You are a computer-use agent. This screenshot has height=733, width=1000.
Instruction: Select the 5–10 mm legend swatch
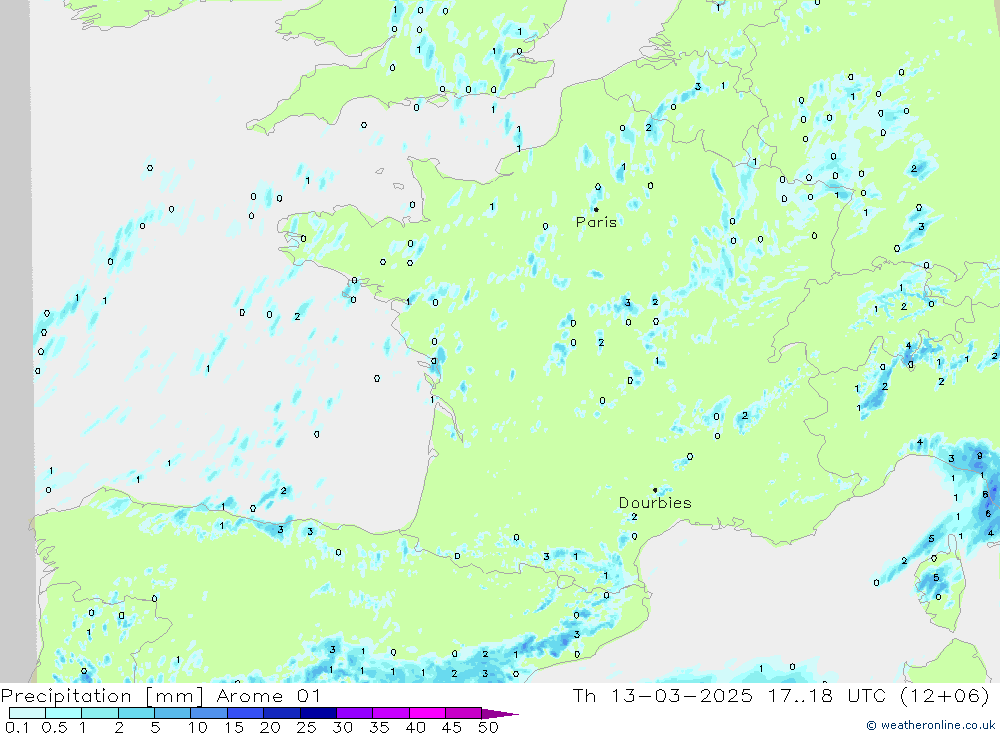click(173, 713)
